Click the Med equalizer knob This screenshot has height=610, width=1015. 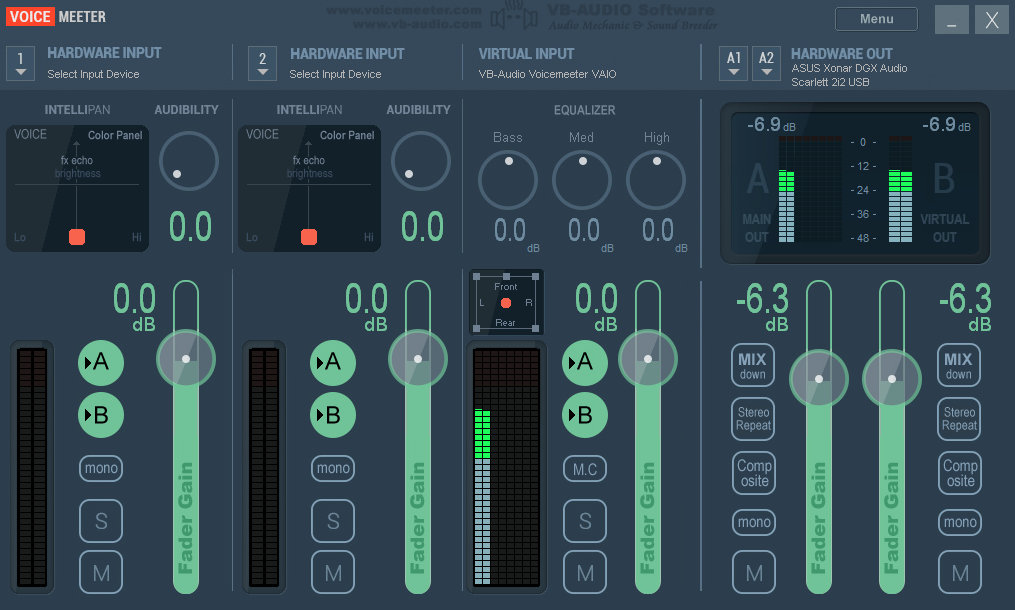(x=581, y=180)
